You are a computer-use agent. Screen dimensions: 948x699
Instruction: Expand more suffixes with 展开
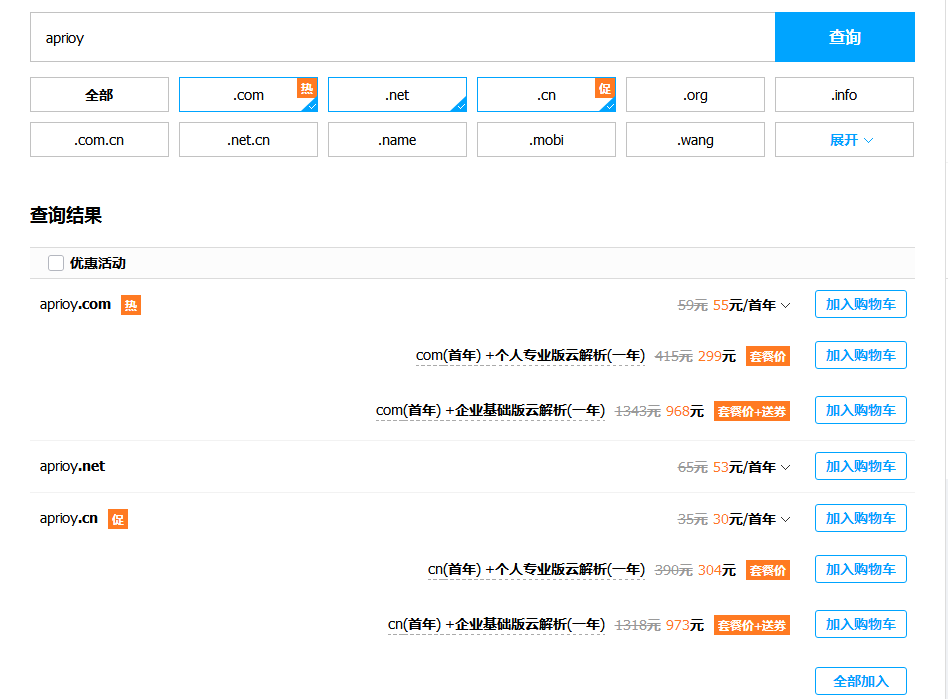844,140
